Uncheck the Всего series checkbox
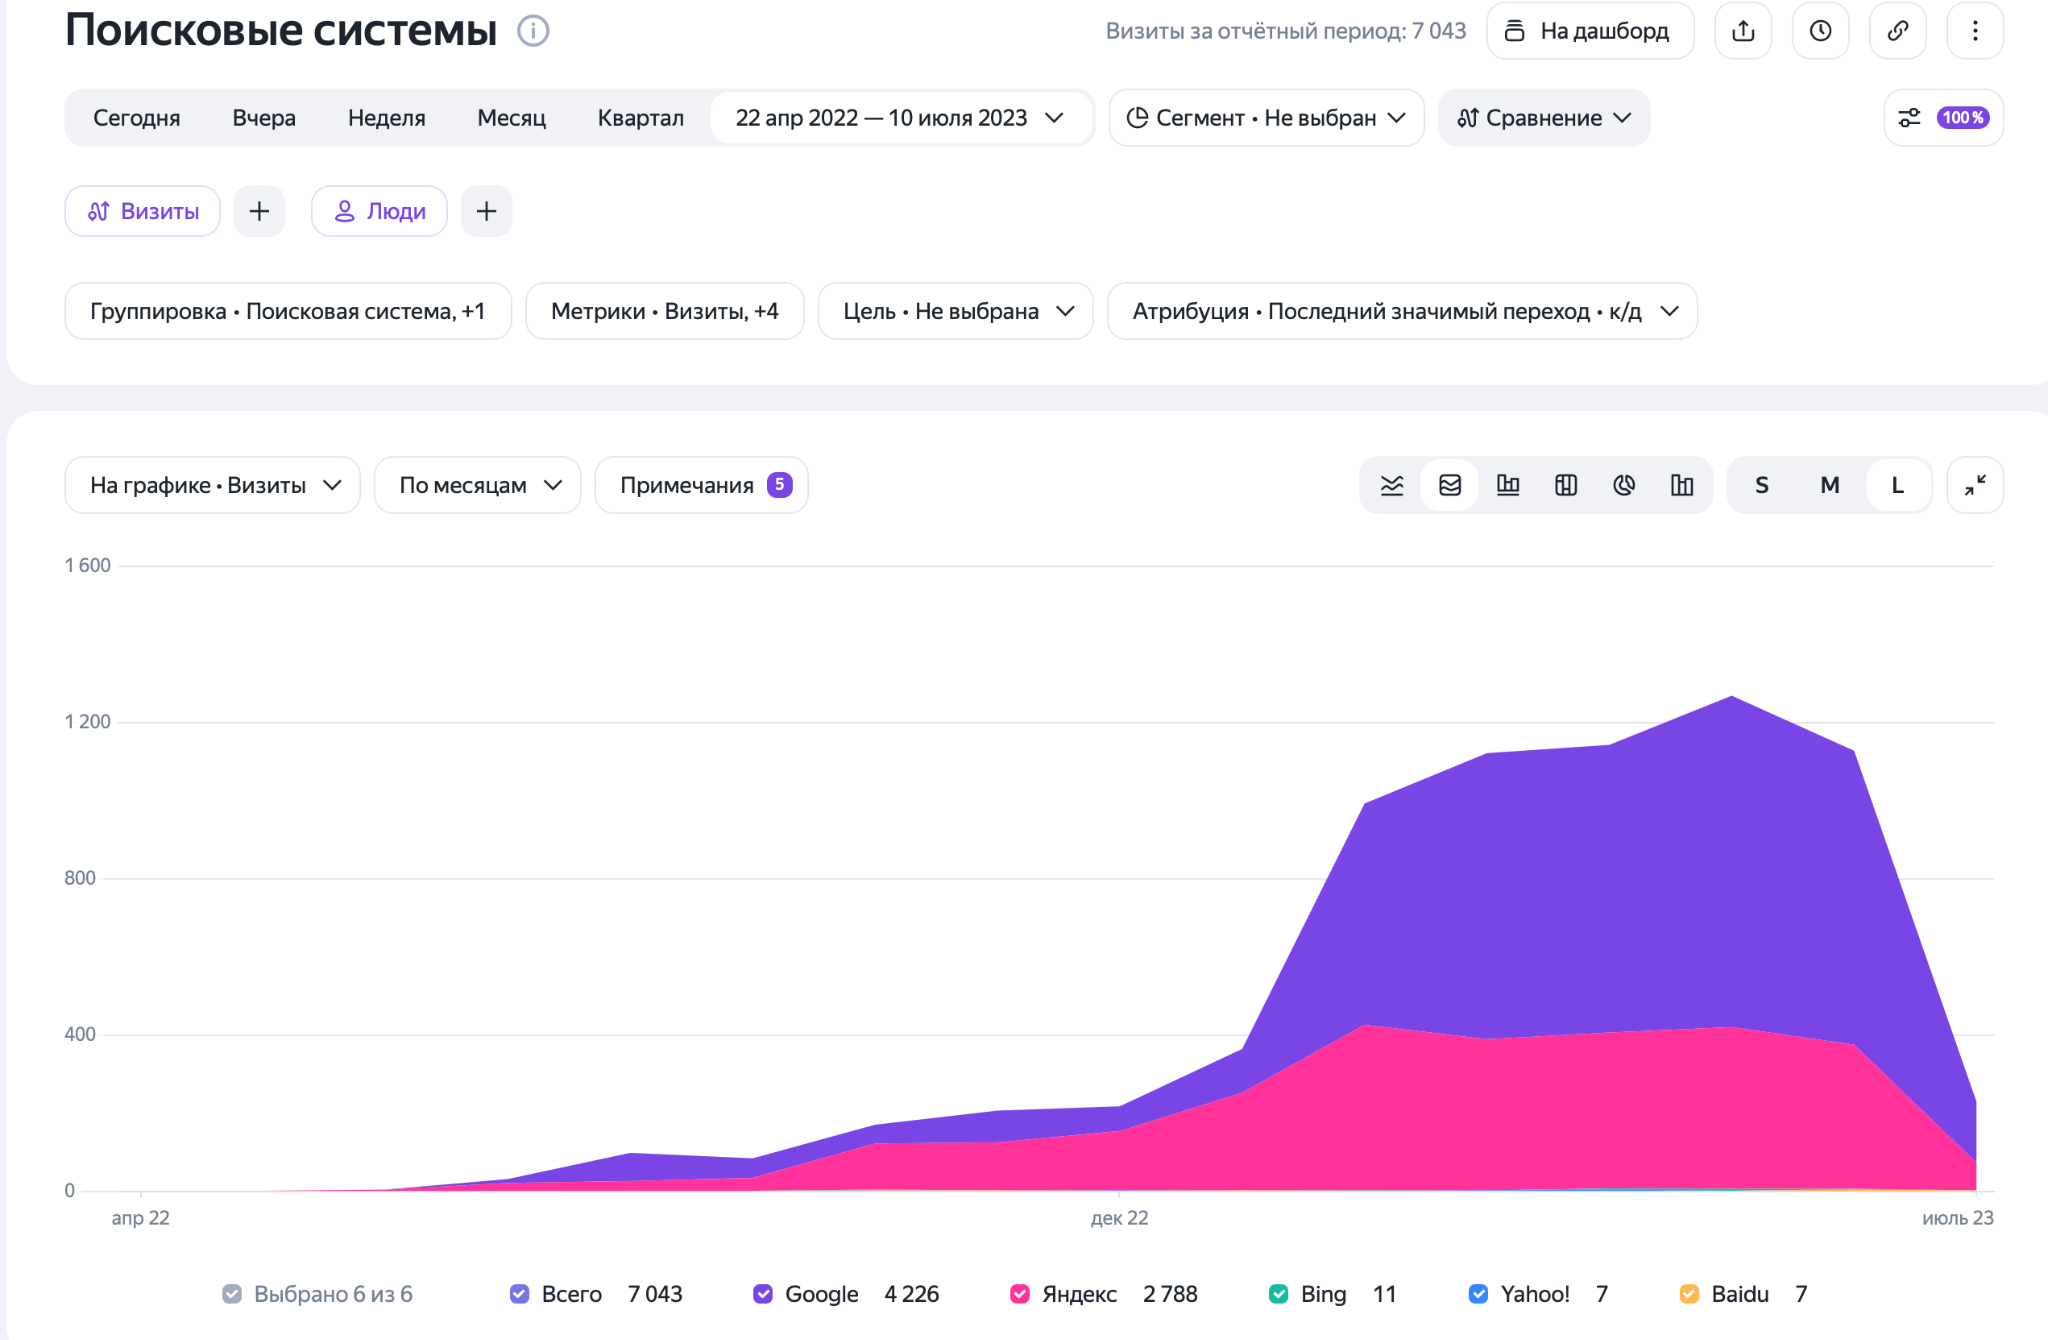Viewport: 2048px width, 1340px height. [519, 1294]
